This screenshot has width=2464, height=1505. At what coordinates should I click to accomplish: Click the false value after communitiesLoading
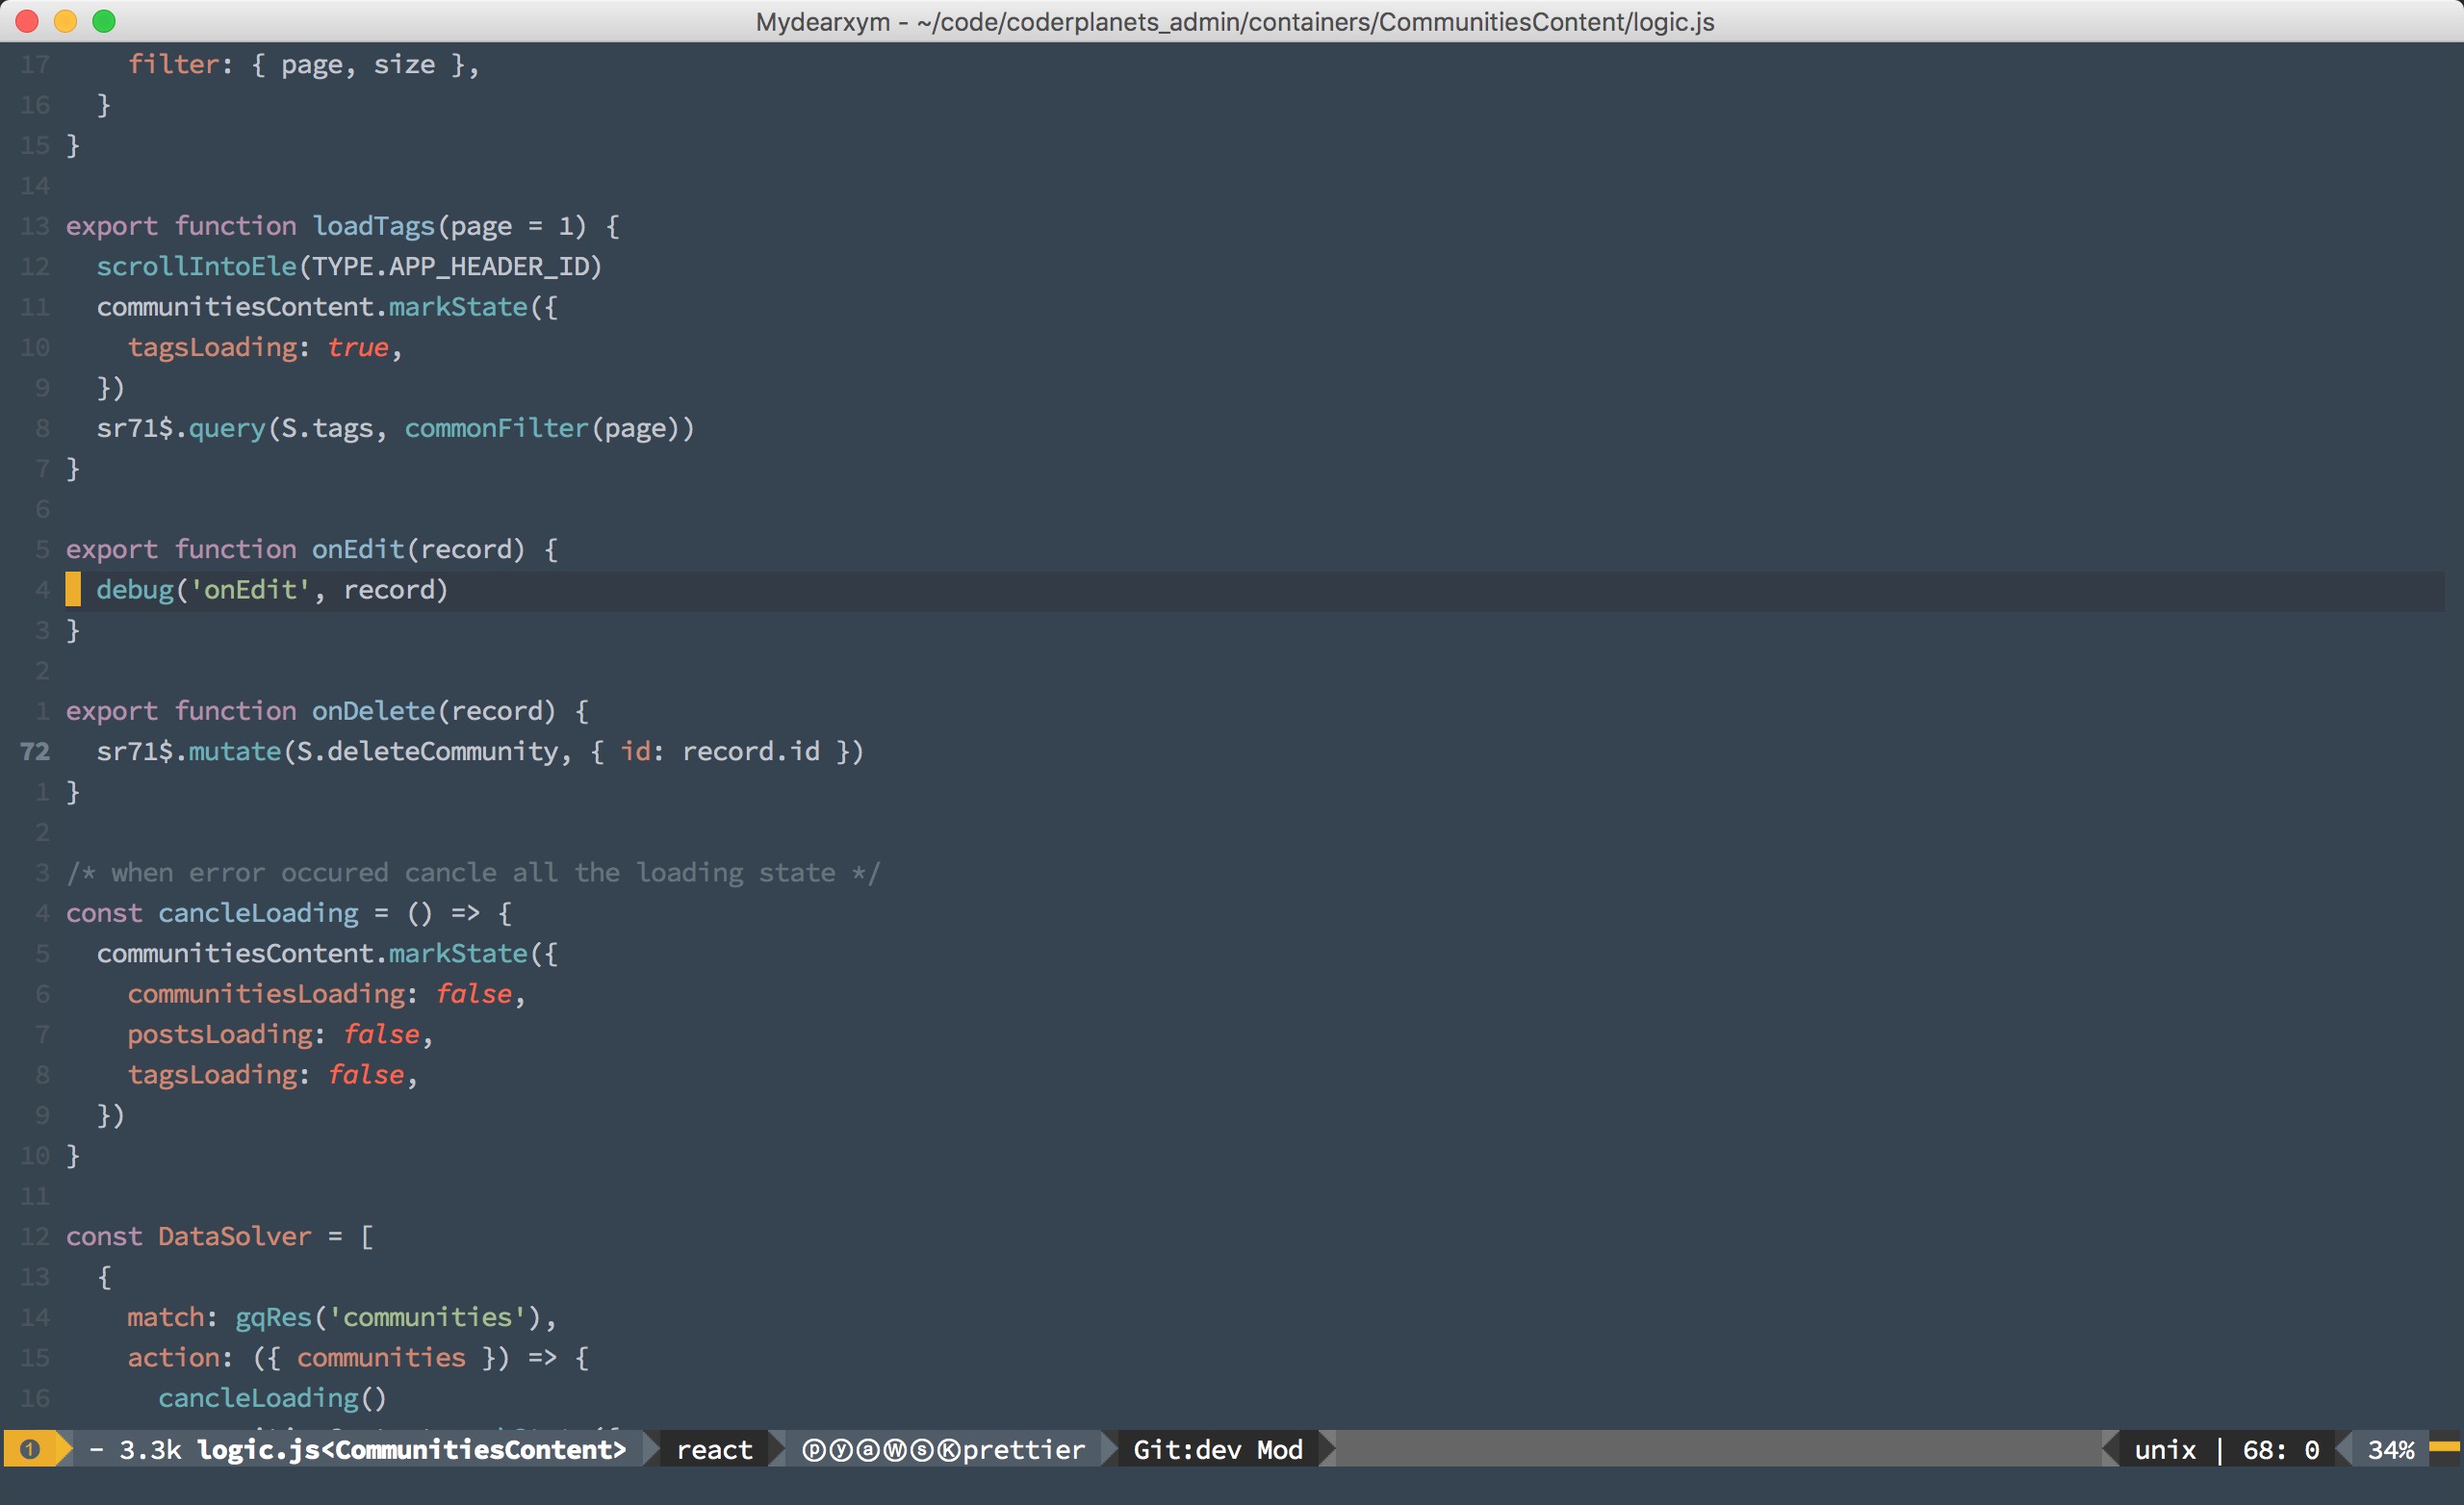(473, 994)
